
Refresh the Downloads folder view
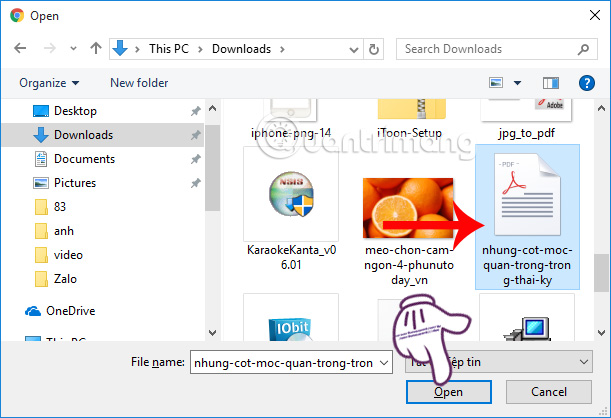(373, 49)
